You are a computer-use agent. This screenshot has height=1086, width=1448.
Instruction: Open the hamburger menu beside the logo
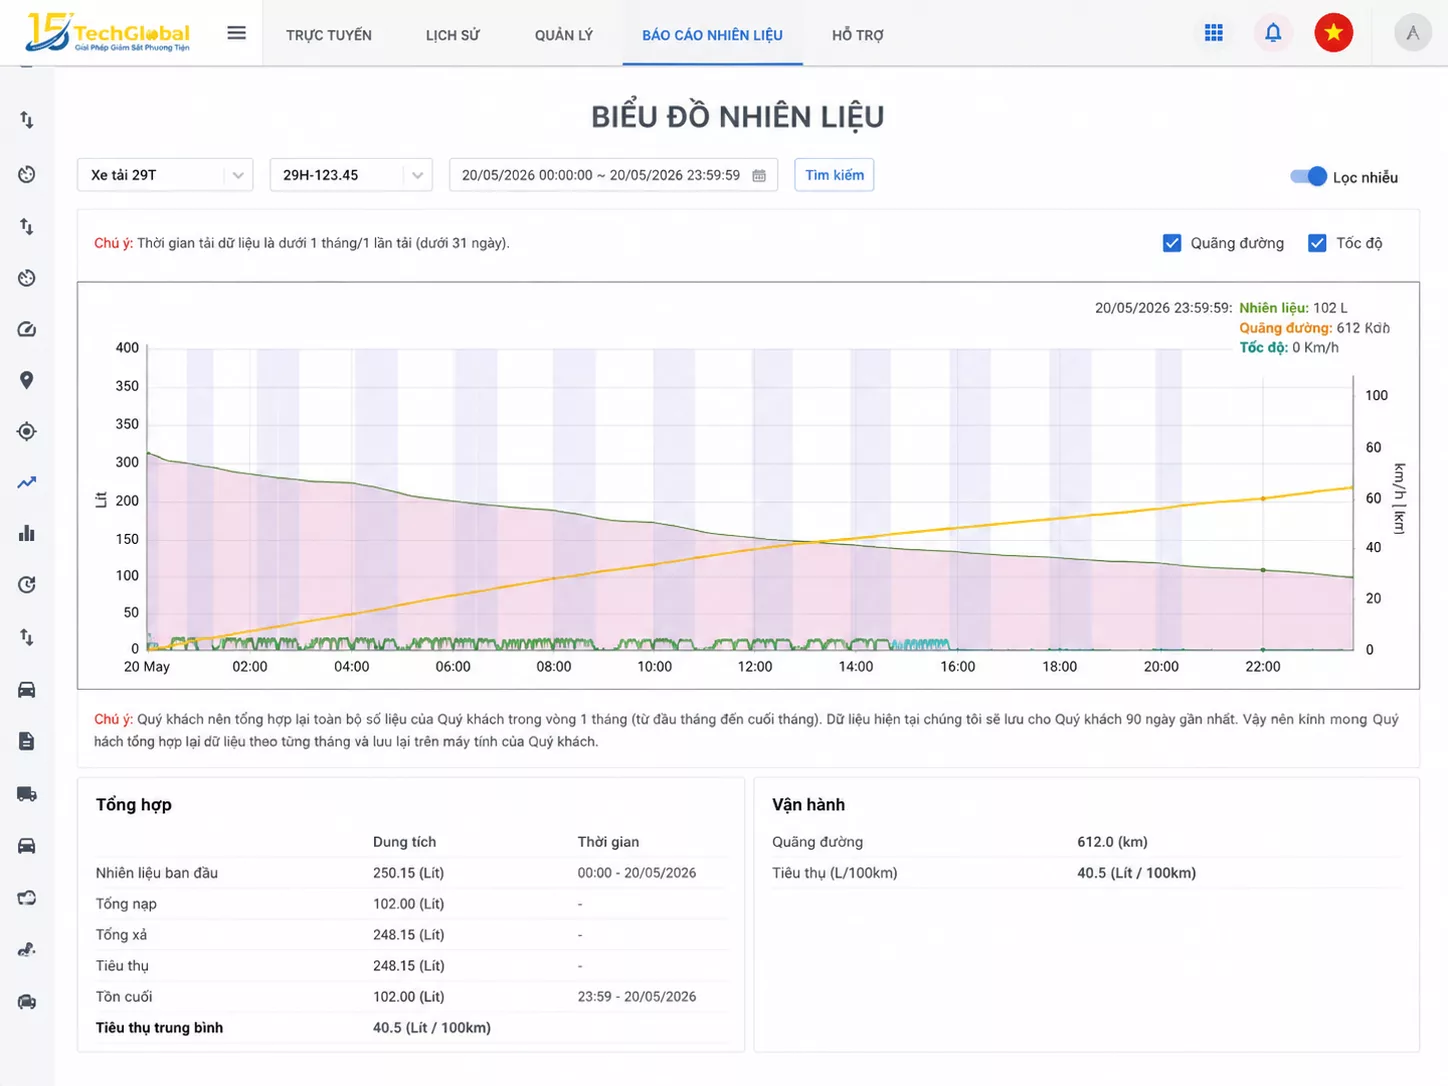pyautogui.click(x=236, y=33)
